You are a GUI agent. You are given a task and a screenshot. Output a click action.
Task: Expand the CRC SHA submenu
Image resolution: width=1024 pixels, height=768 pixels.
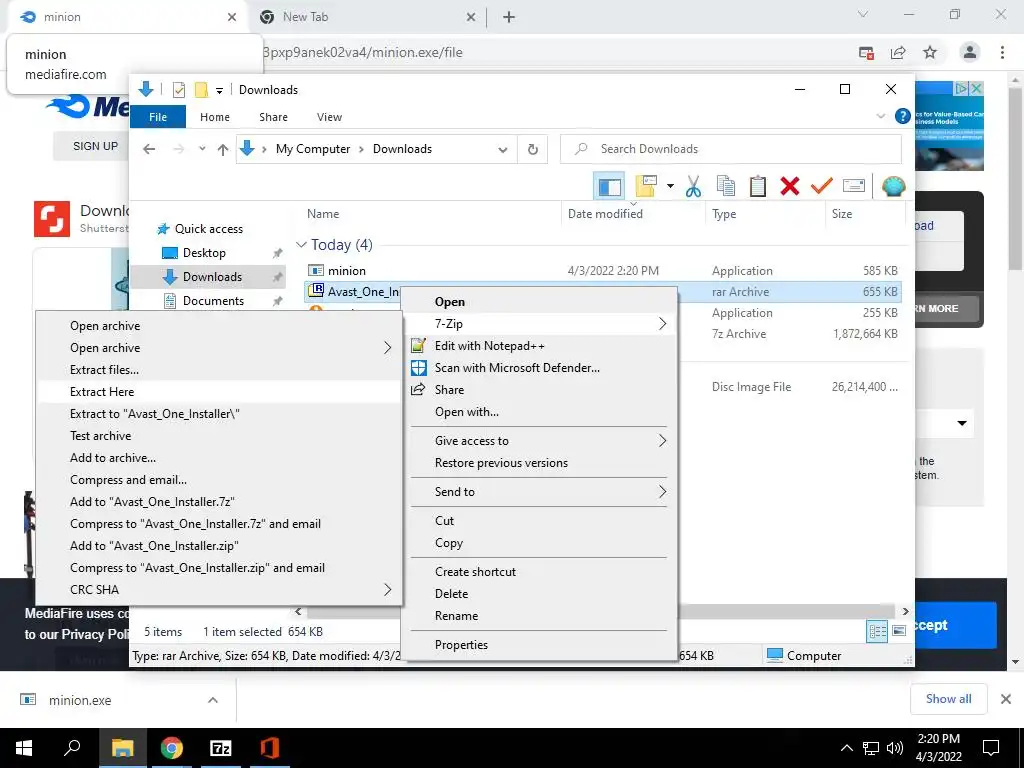point(219,590)
